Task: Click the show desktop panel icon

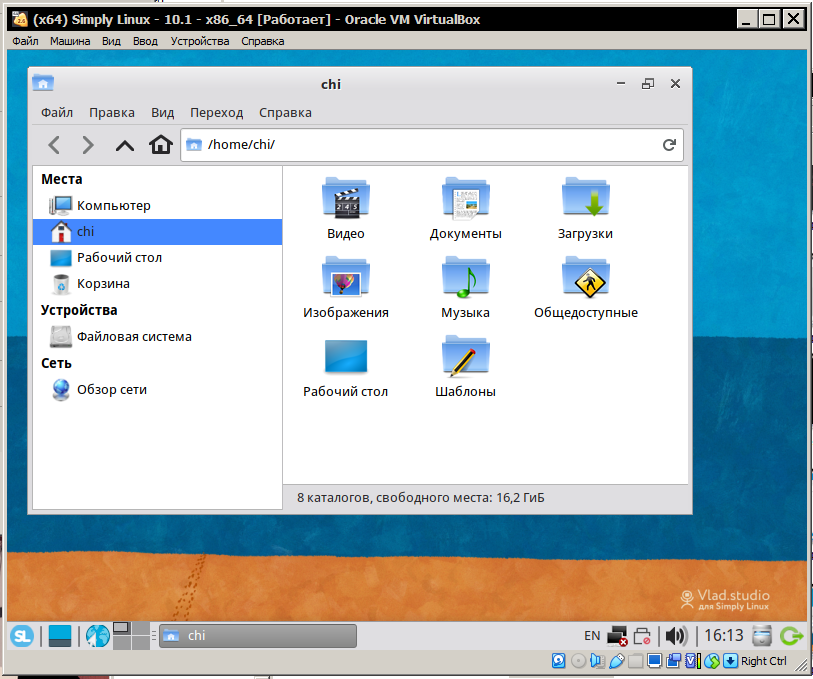Action: coord(60,636)
